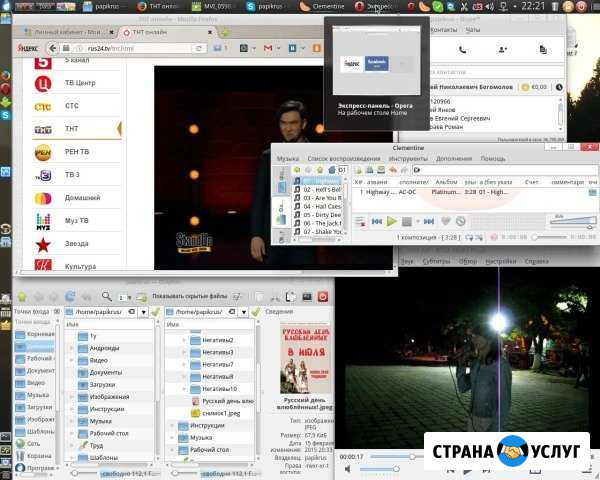Open Clementine Музыка menu

pos(288,158)
